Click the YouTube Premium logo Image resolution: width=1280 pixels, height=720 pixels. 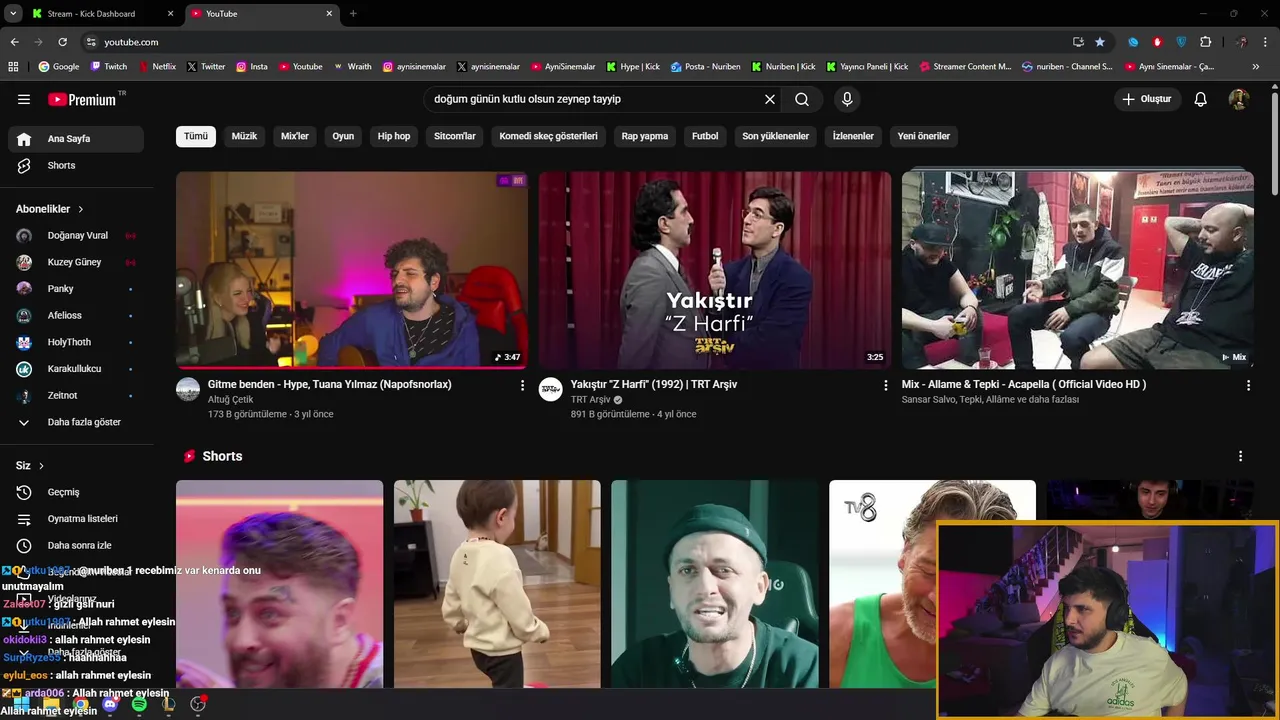(82, 99)
